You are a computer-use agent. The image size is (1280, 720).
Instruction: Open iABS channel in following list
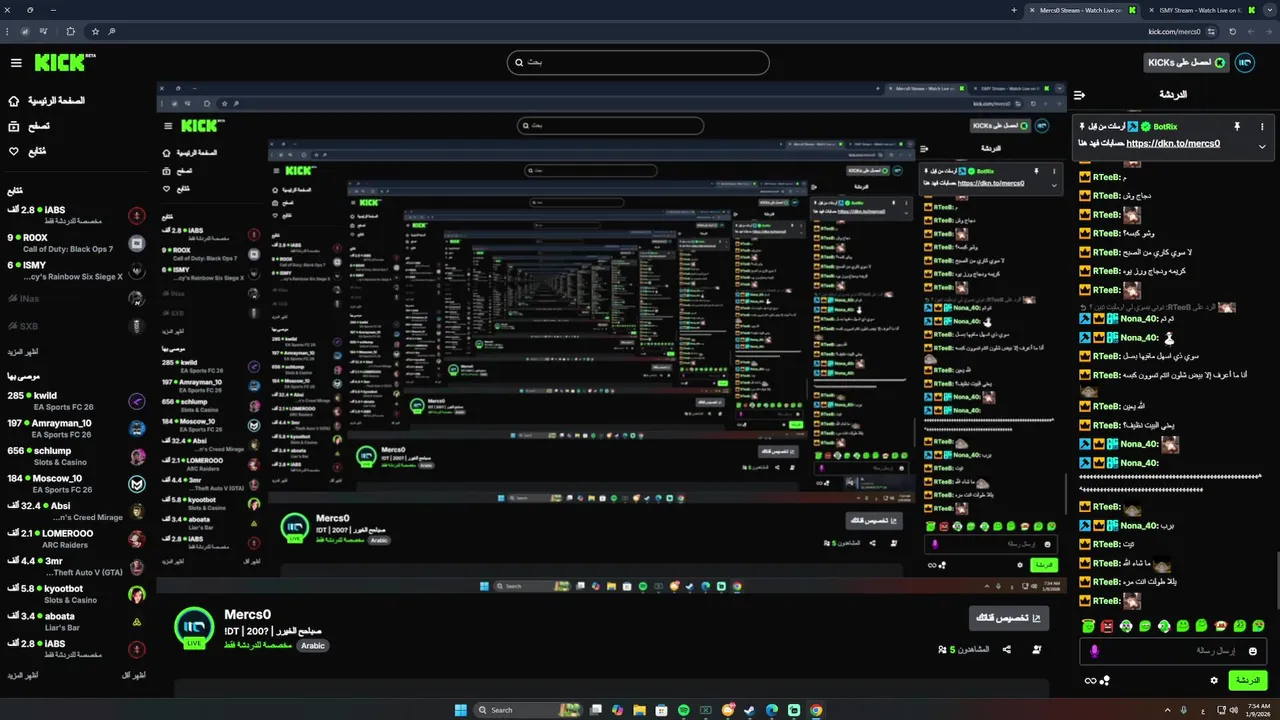coord(75,216)
